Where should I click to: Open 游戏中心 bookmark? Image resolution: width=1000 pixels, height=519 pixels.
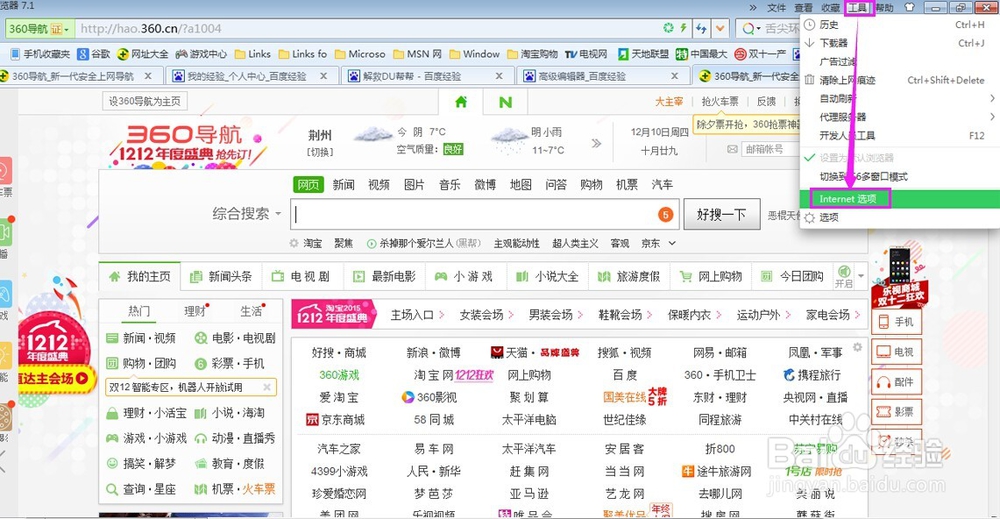coord(201,54)
